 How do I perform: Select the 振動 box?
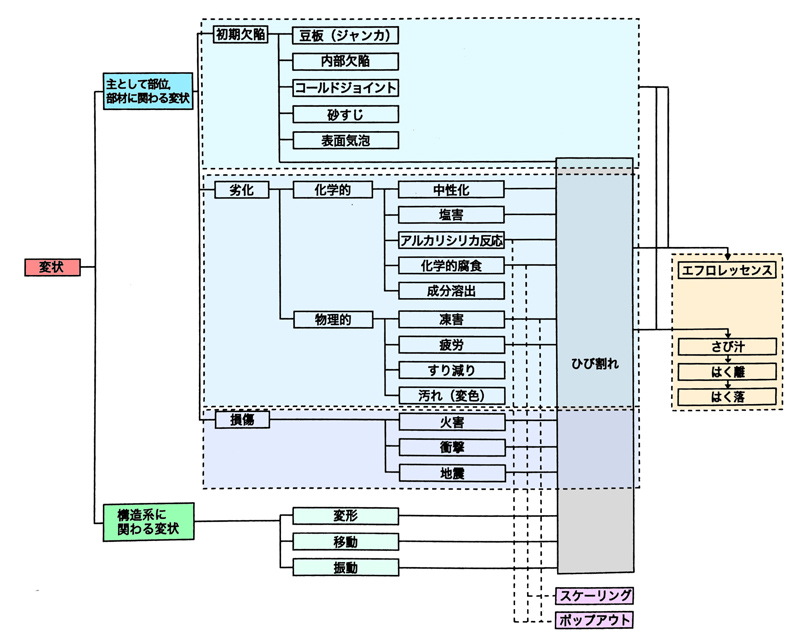tap(345, 568)
